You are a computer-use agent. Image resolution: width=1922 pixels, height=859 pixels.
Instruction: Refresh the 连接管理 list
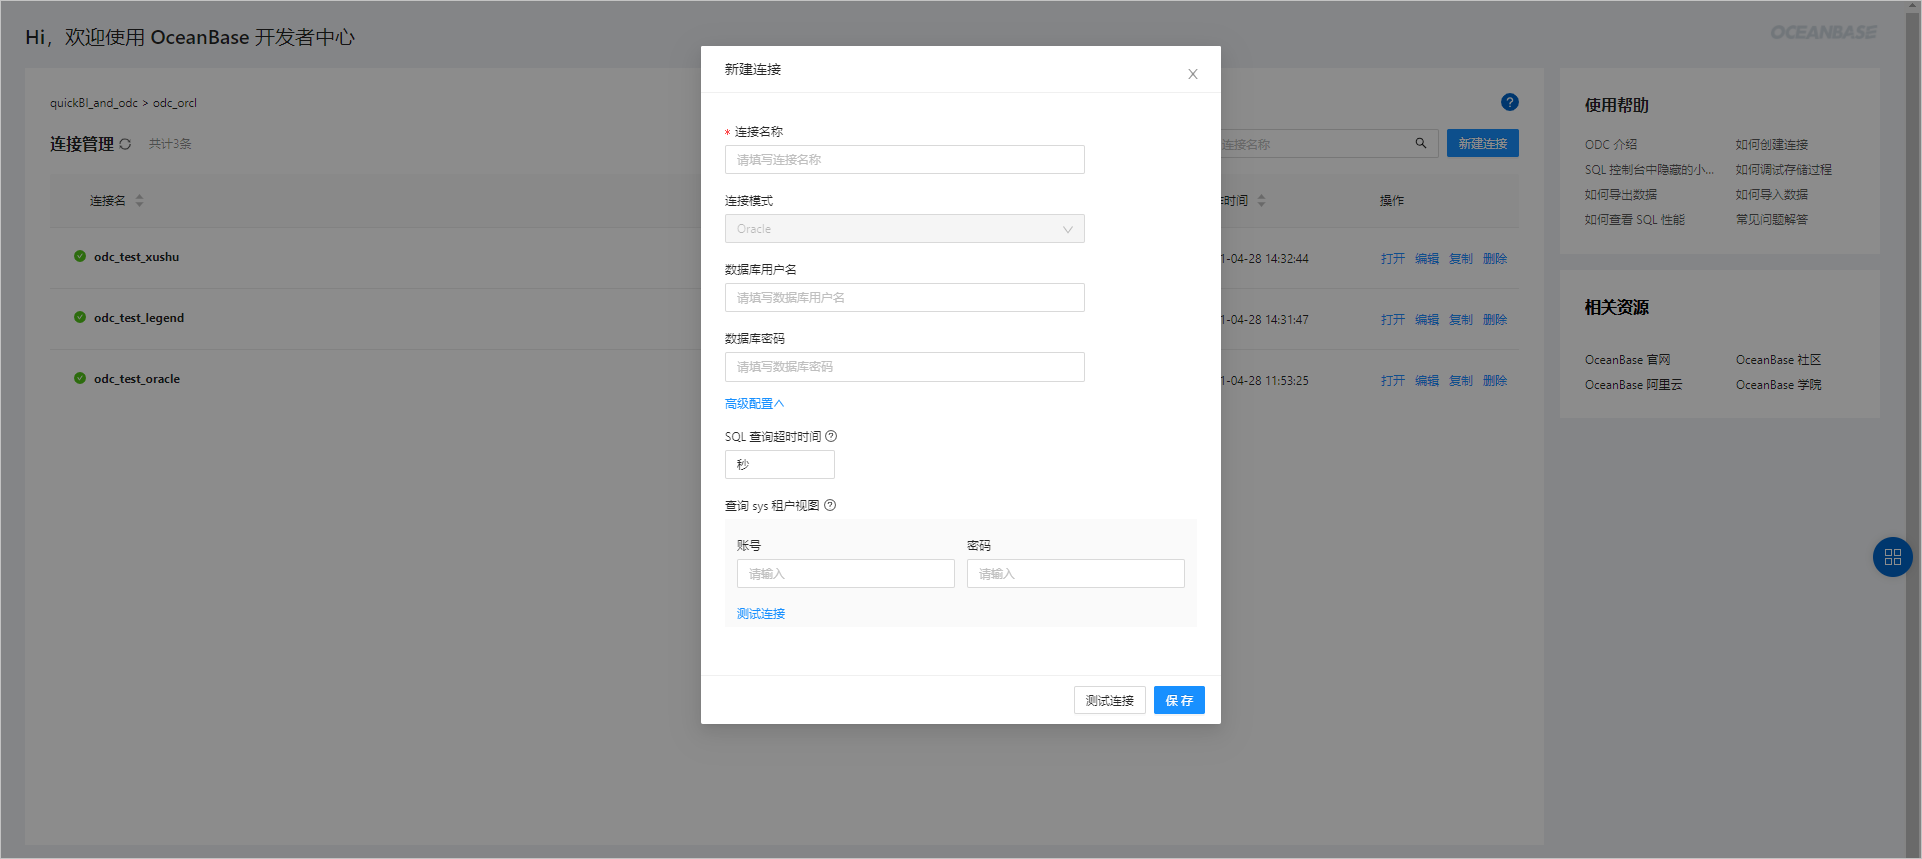[125, 144]
